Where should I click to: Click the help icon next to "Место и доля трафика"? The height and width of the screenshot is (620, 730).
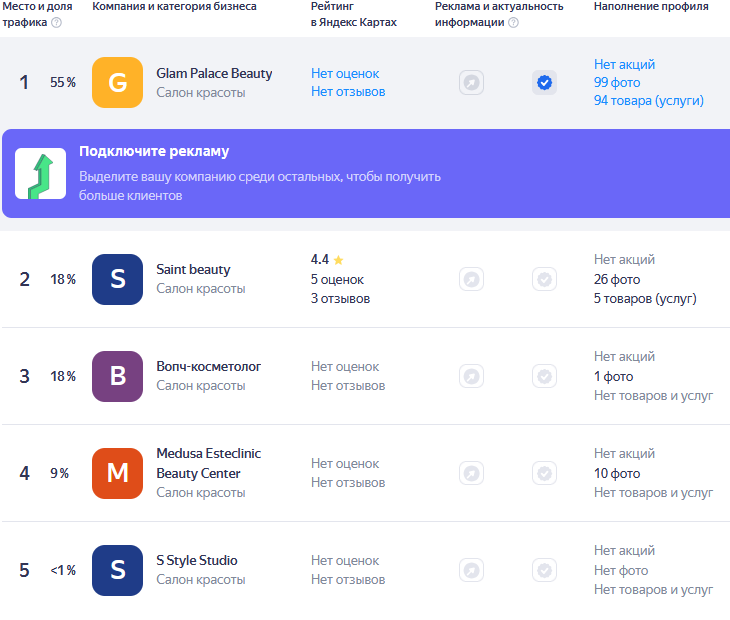(x=56, y=22)
